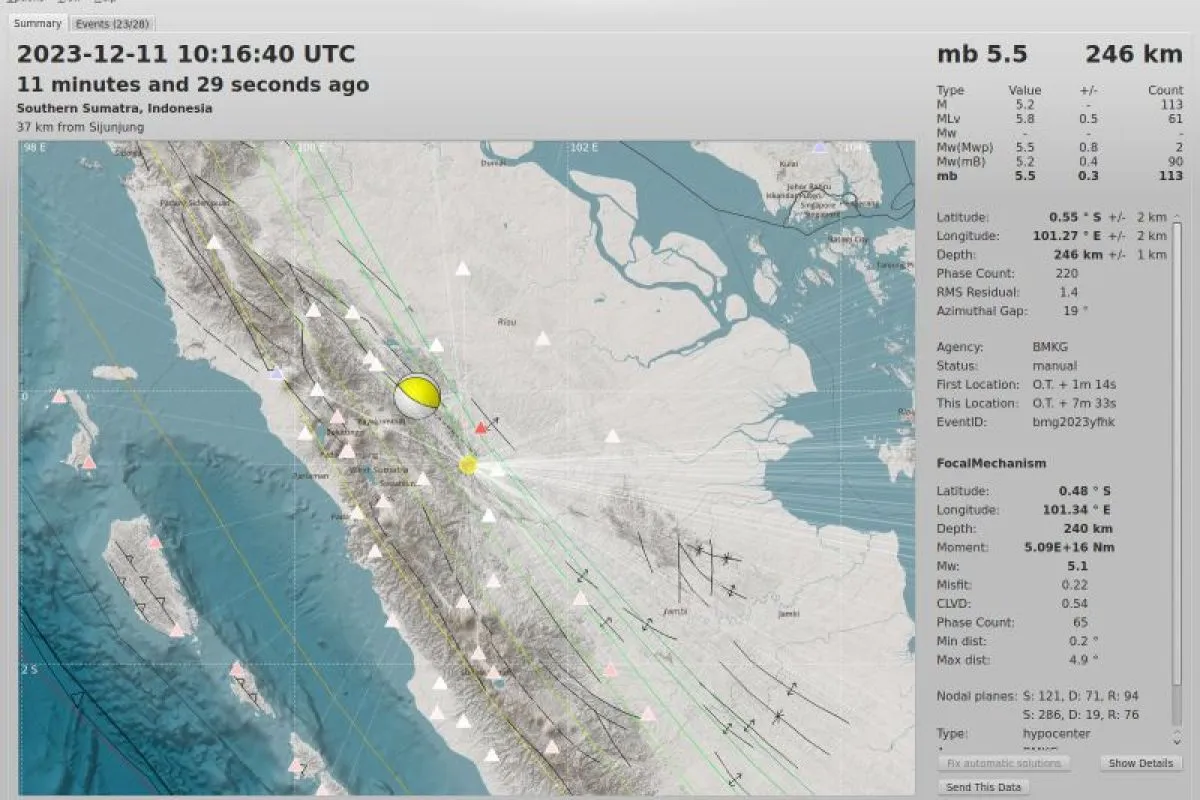Click the FocalMechanism section heading
Viewport: 1200px width, 800px height.
coord(991,463)
